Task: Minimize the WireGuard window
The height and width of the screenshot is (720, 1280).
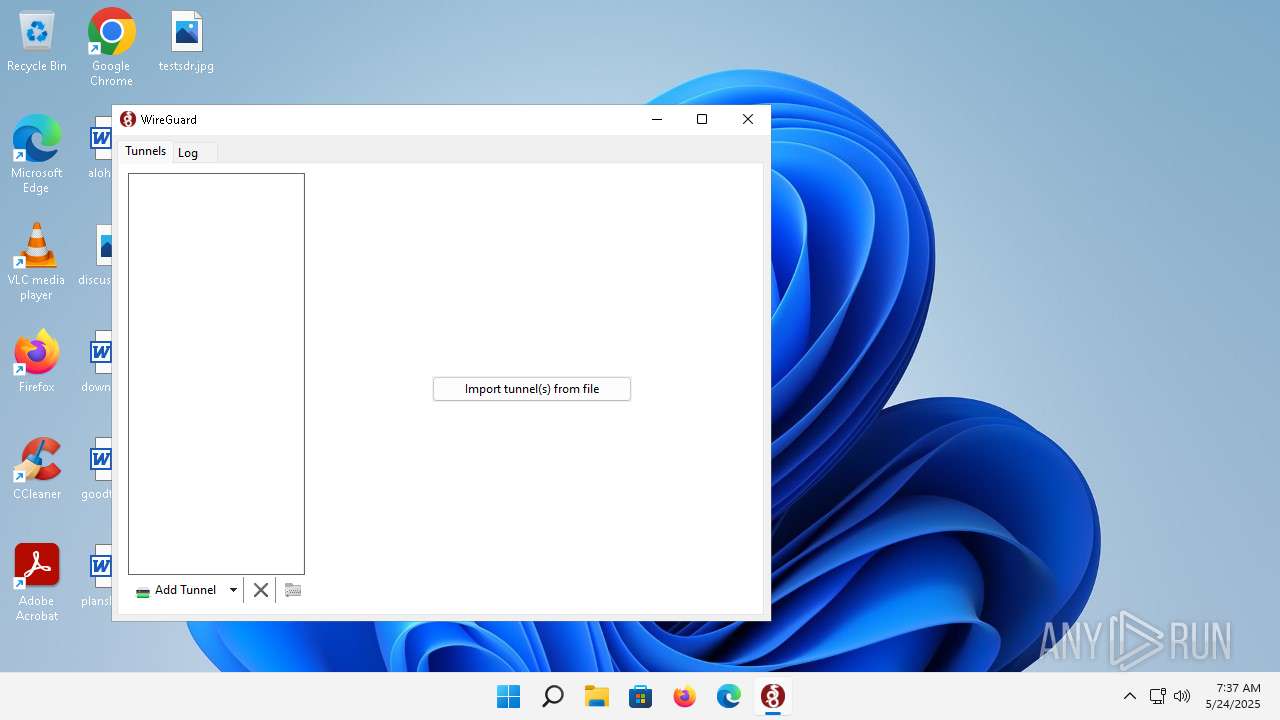Action: [657, 119]
